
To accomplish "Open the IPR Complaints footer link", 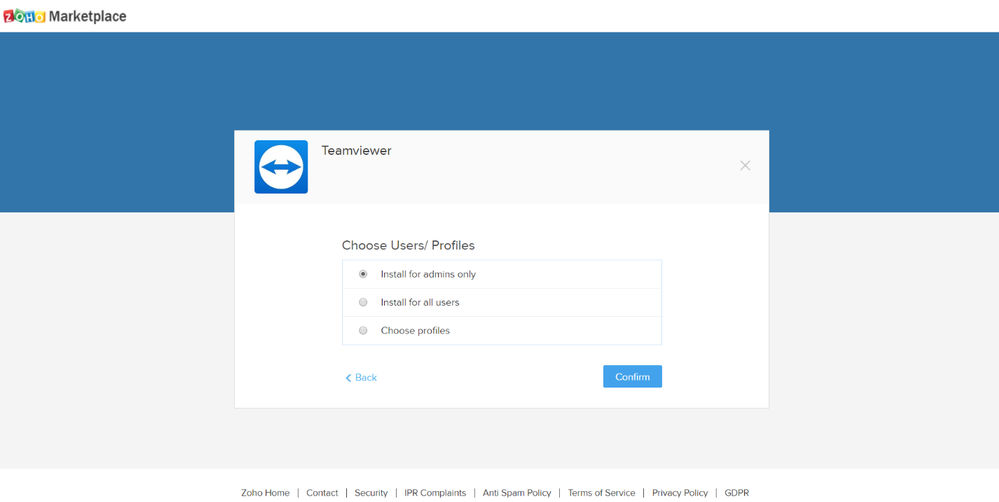I will coord(435,493).
